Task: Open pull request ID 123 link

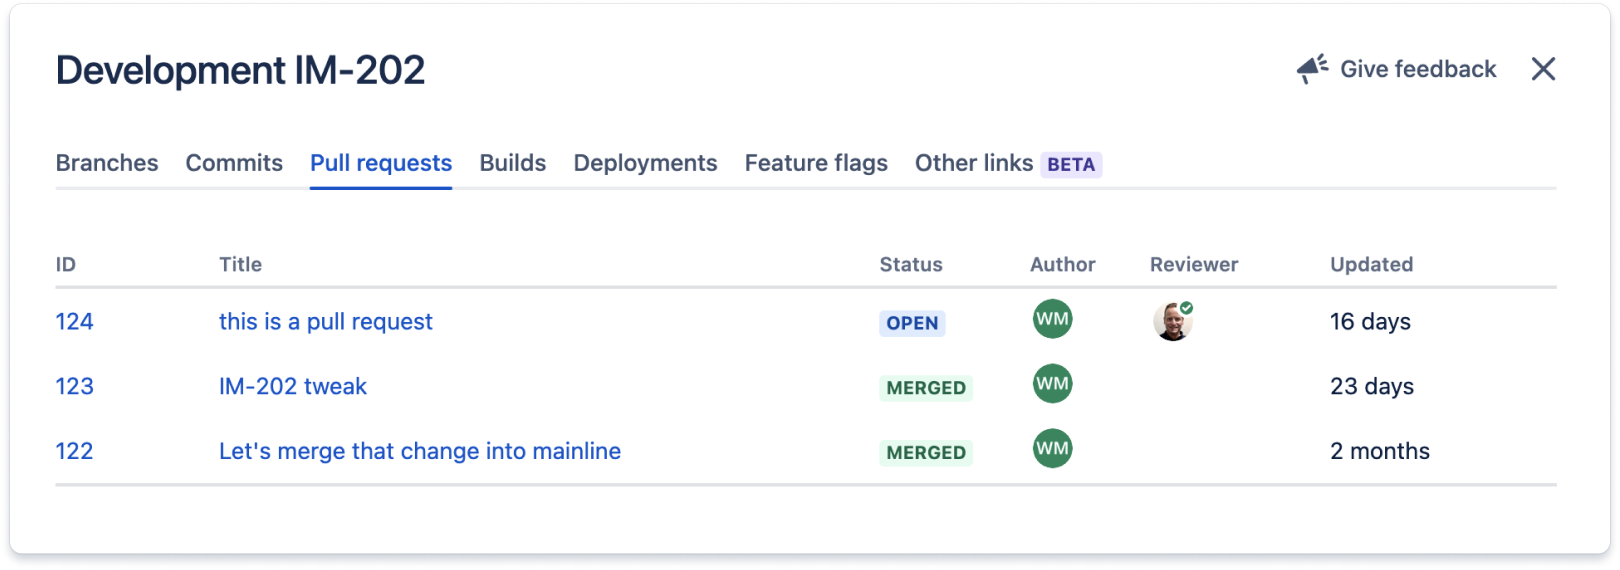Action: click(74, 387)
